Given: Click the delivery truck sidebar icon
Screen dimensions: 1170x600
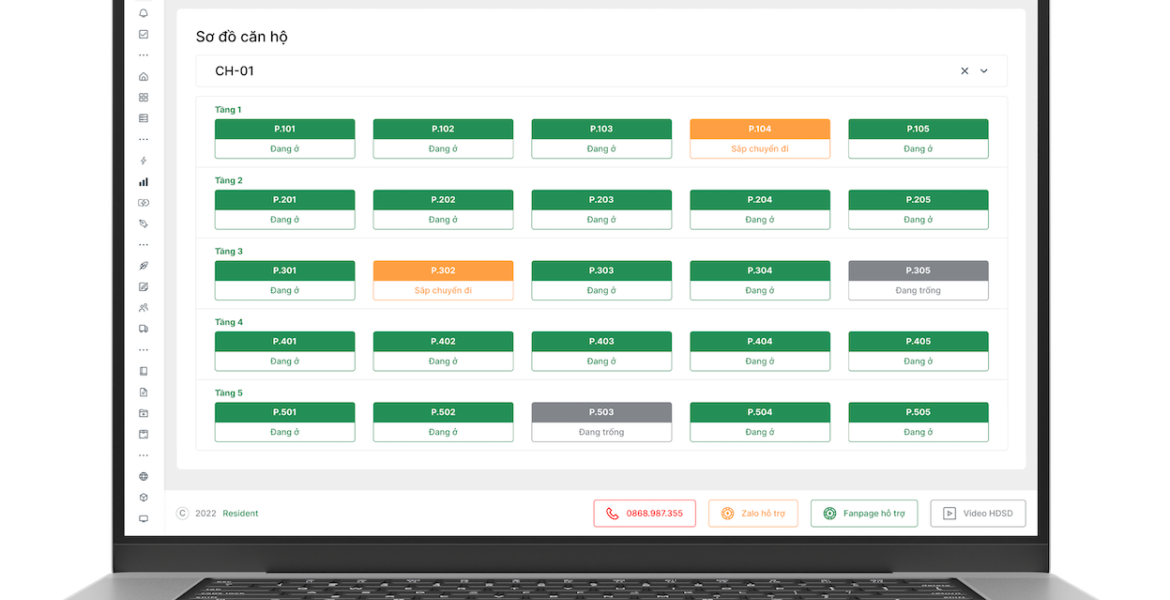Looking at the screenshot, I should pos(143,329).
